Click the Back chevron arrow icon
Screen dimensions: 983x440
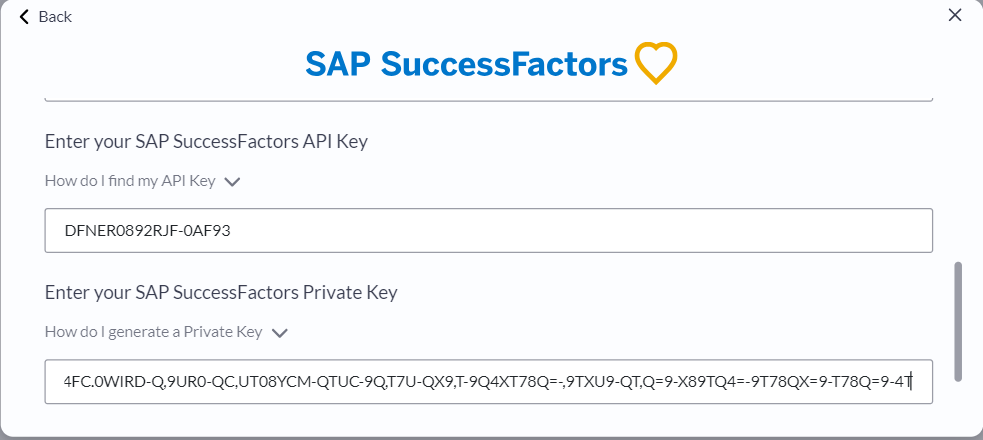point(24,17)
